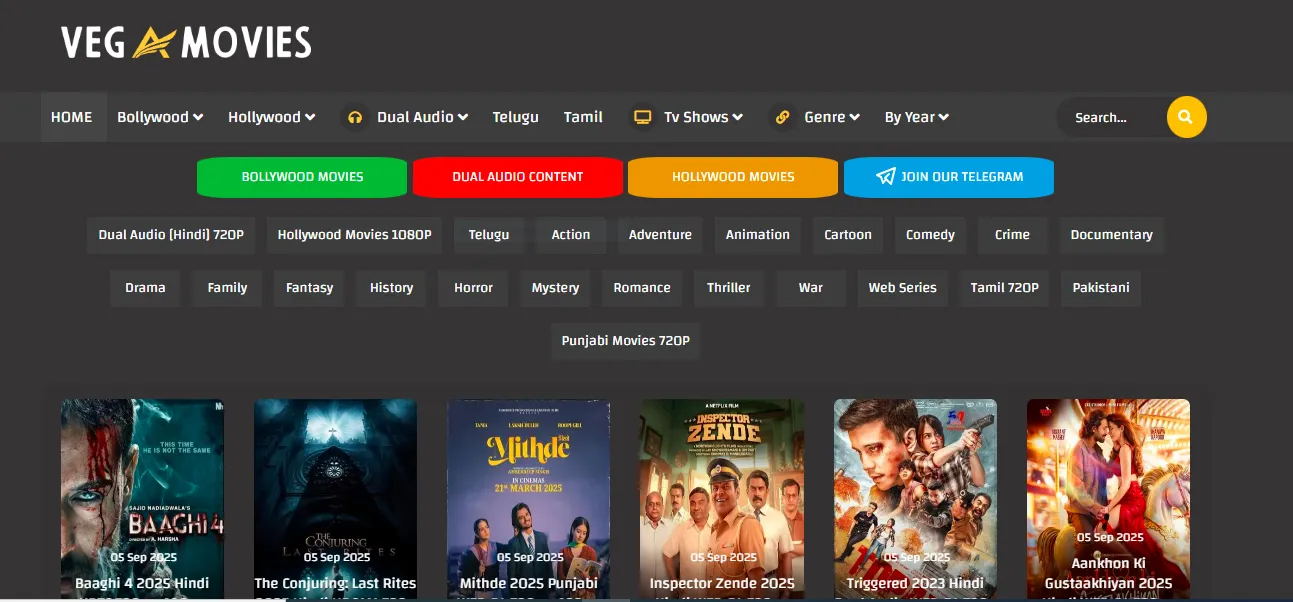1293x602 pixels.
Task: Select Tamil in the navigation bar
Action: [x=583, y=117]
